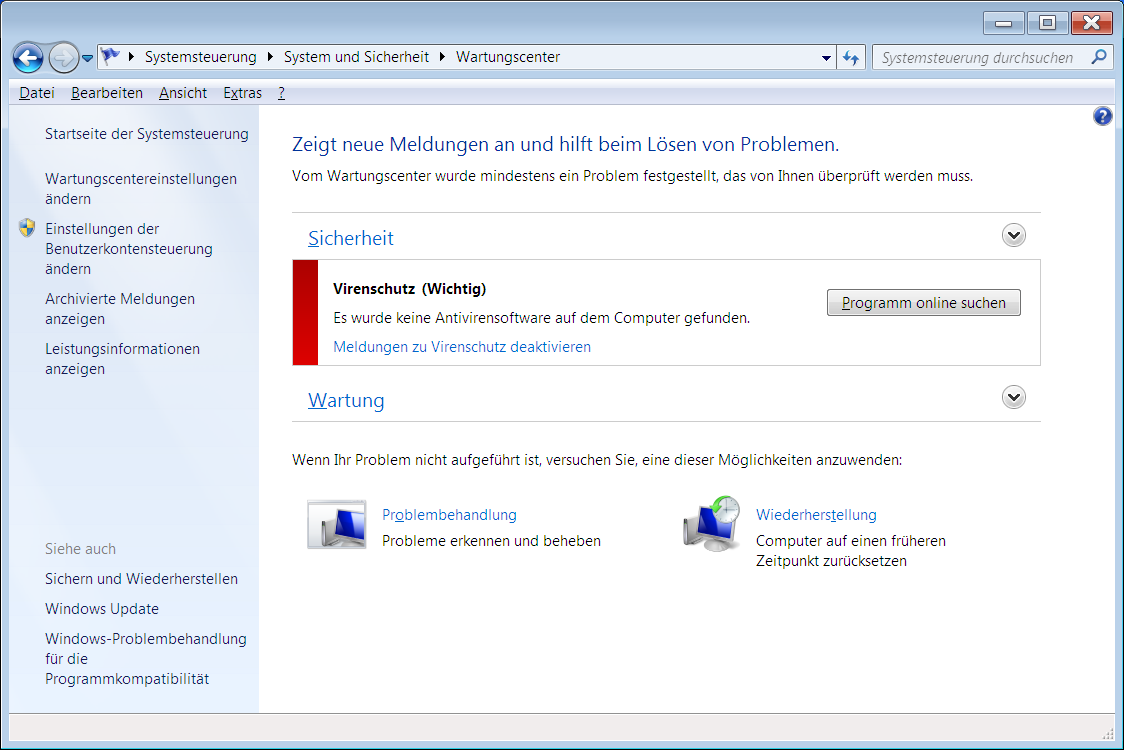1124x750 pixels.
Task: Expand breadcrumb arrow after Systemsteuerung
Action: coord(270,57)
